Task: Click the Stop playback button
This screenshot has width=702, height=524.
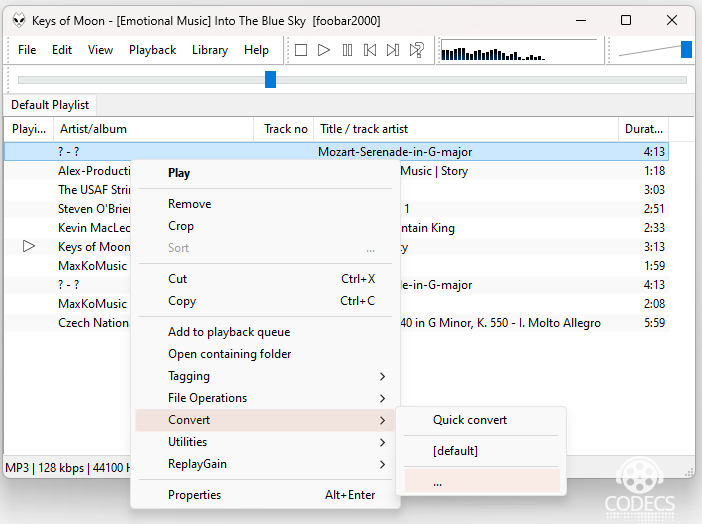Action: 301,50
